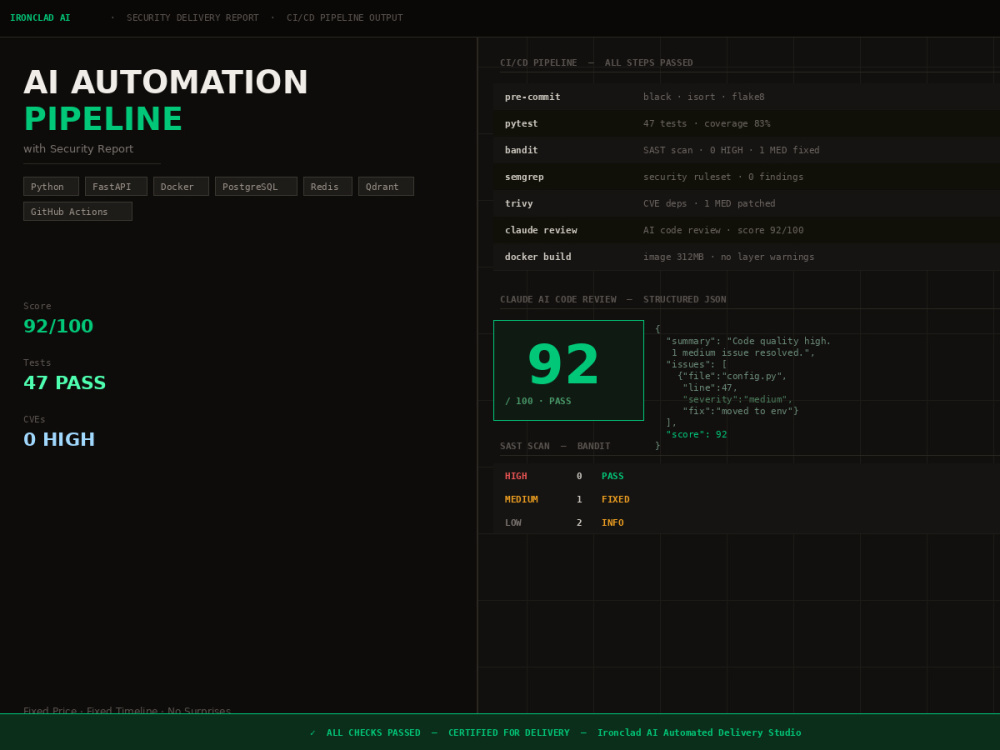Click the FIXED status in MEDIUM row

tap(615, 499)
